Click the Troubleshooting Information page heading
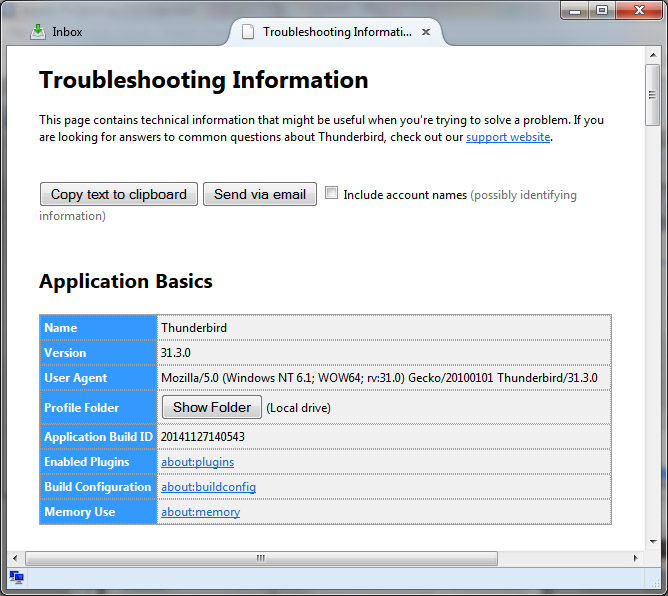This screenshot has width=668, height=596. (204, 80)
